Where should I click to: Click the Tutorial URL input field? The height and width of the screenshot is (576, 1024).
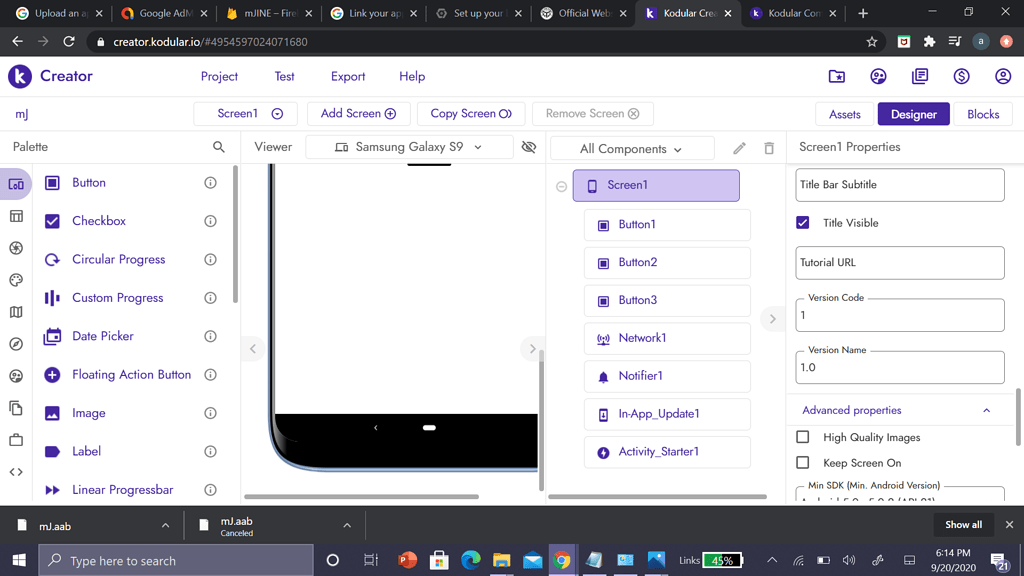[900, 263]
